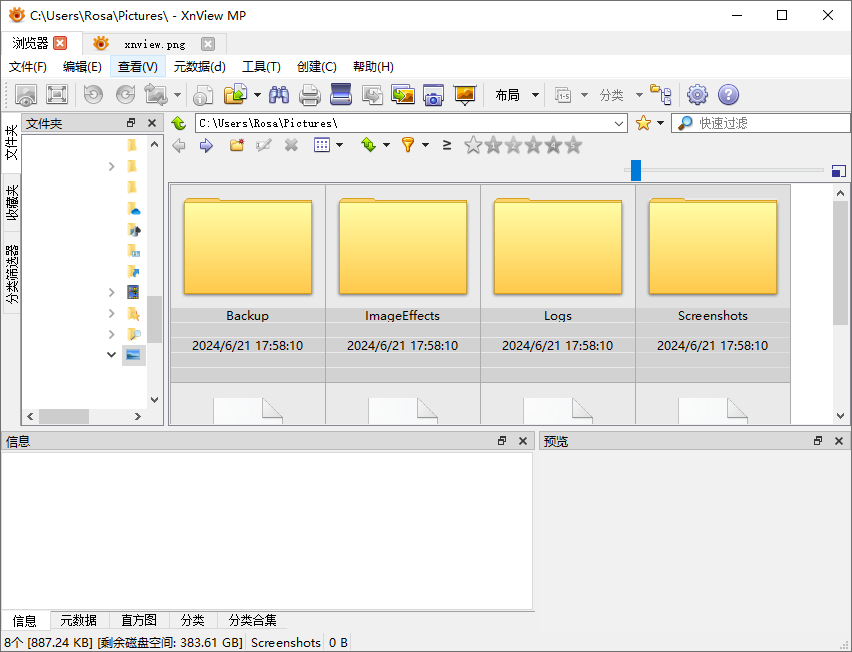
Task: Open the 布局 (Layout) dropdown
Action: [514, 95]
